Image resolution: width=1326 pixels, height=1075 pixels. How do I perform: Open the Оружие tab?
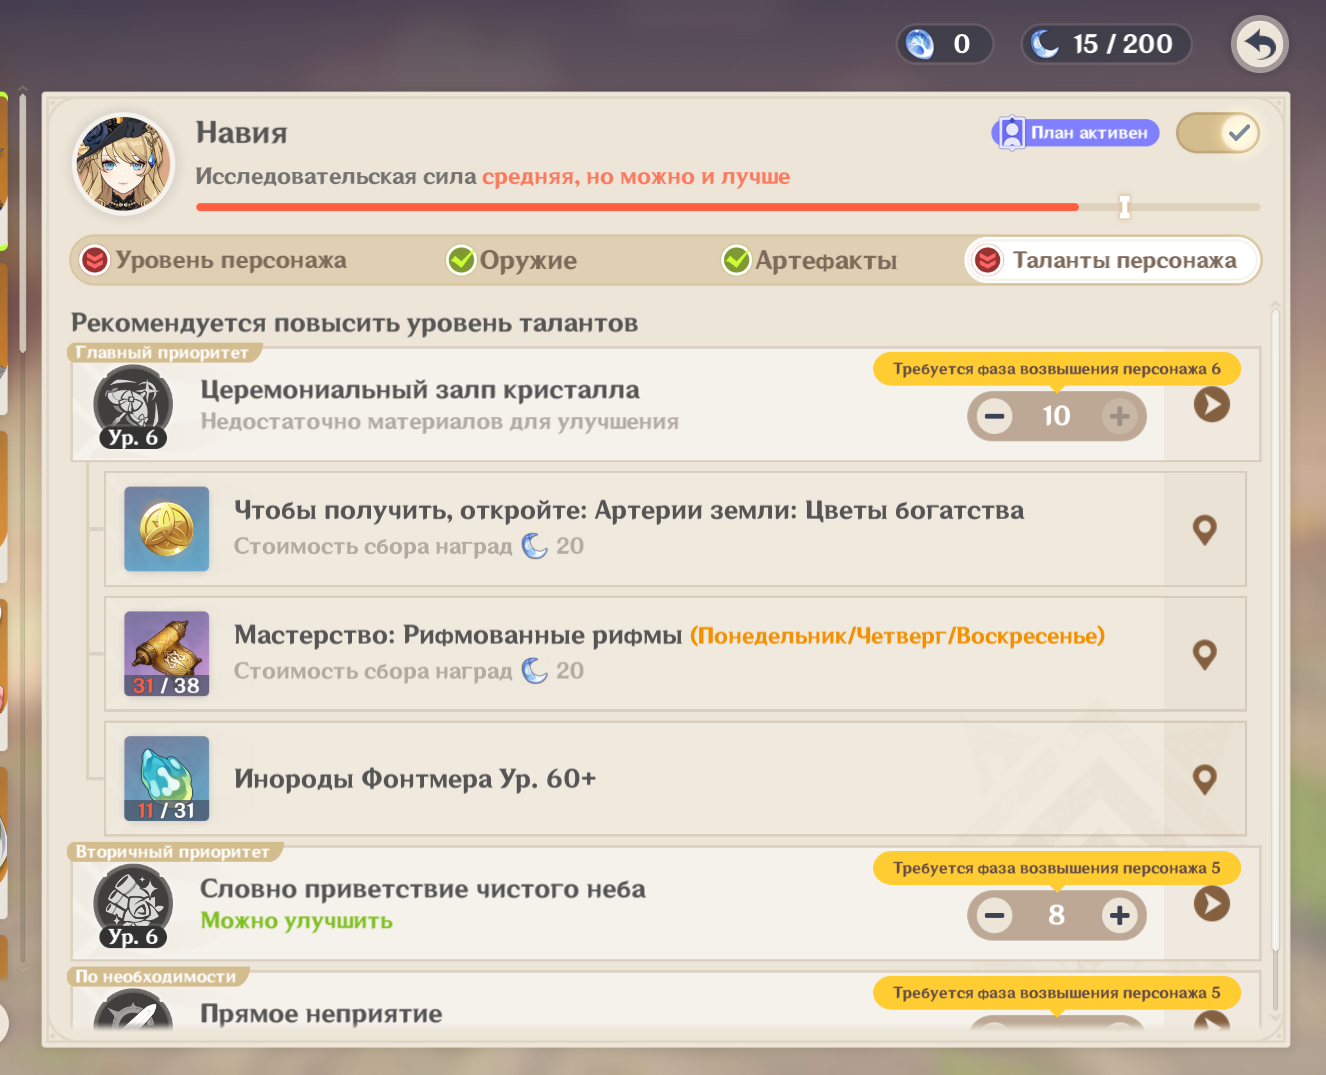[x=512, y=260]
